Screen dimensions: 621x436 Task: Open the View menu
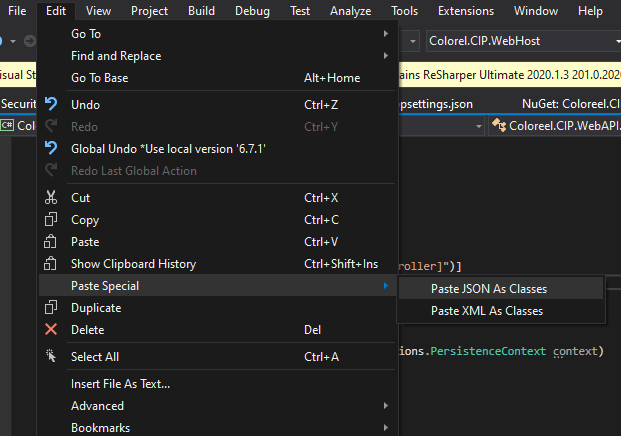coord(98,11)
